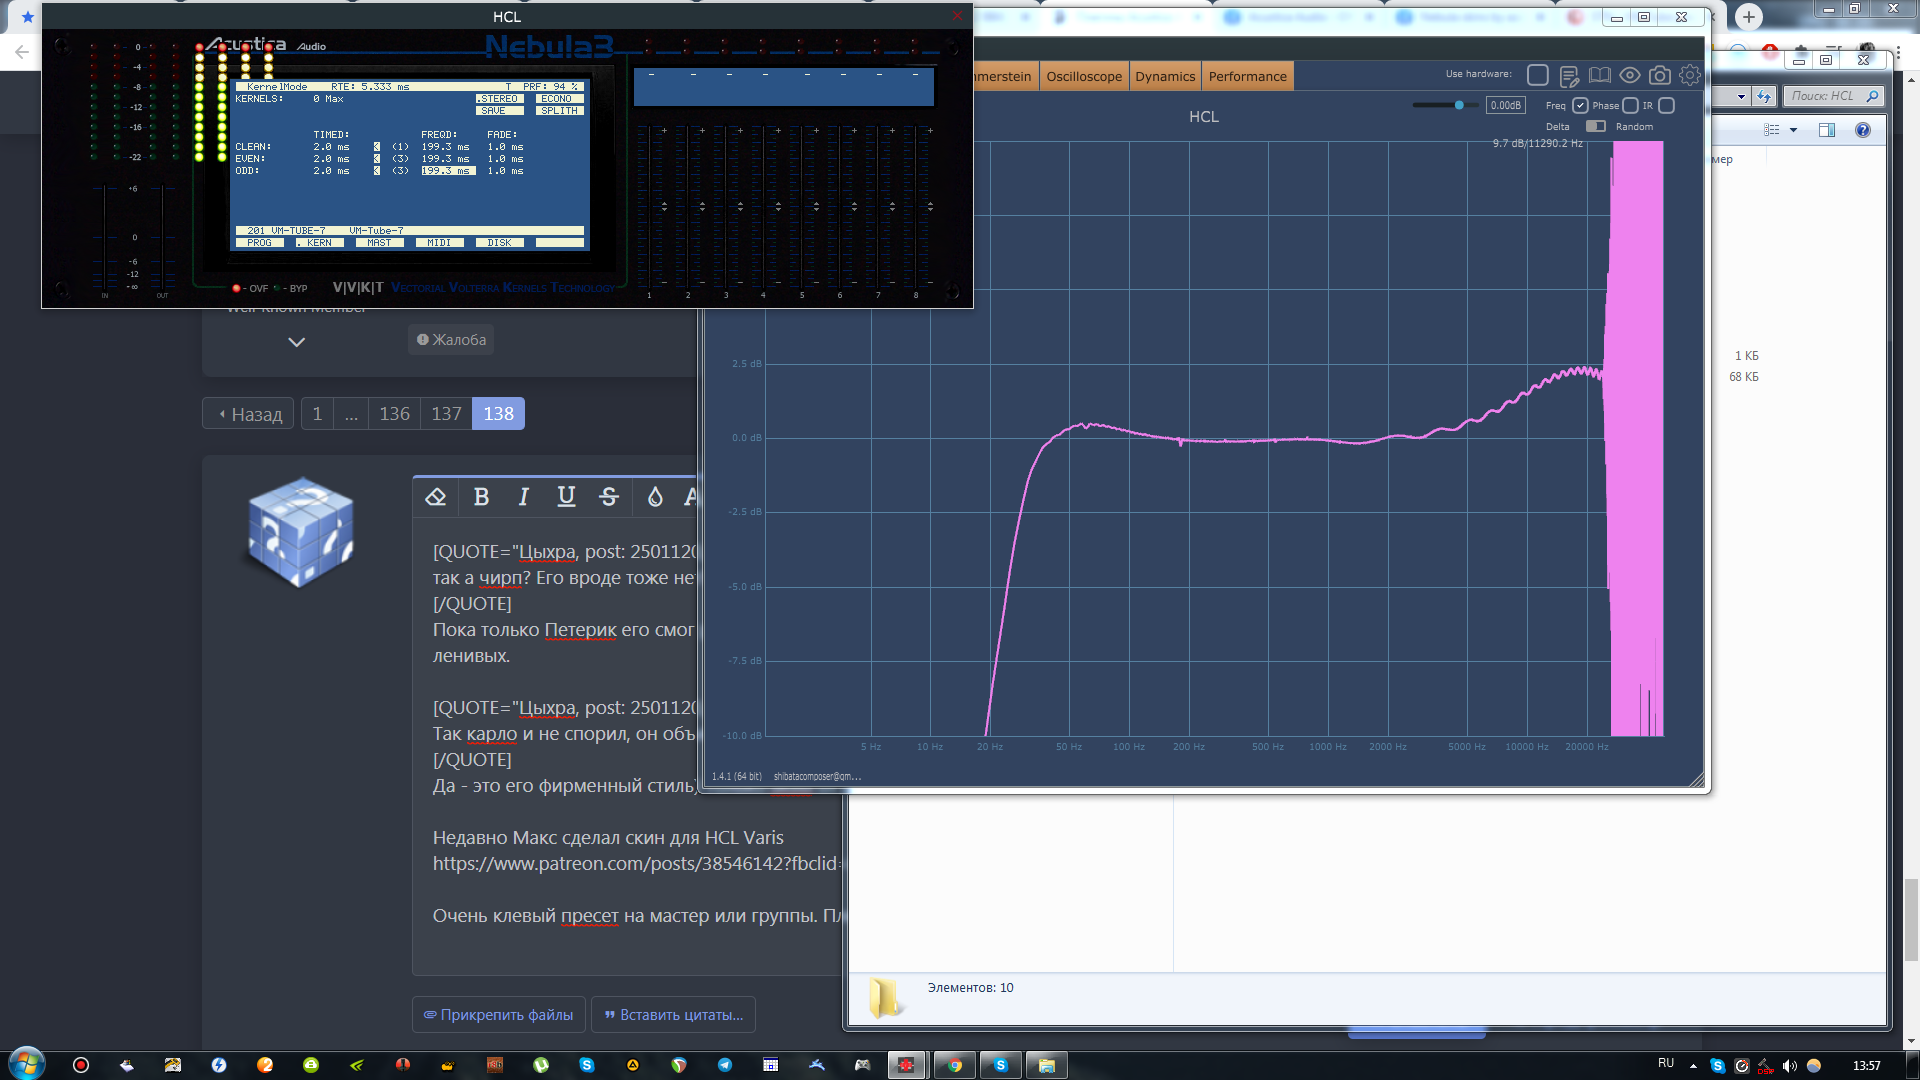Click the Жалоба report button

451,340
